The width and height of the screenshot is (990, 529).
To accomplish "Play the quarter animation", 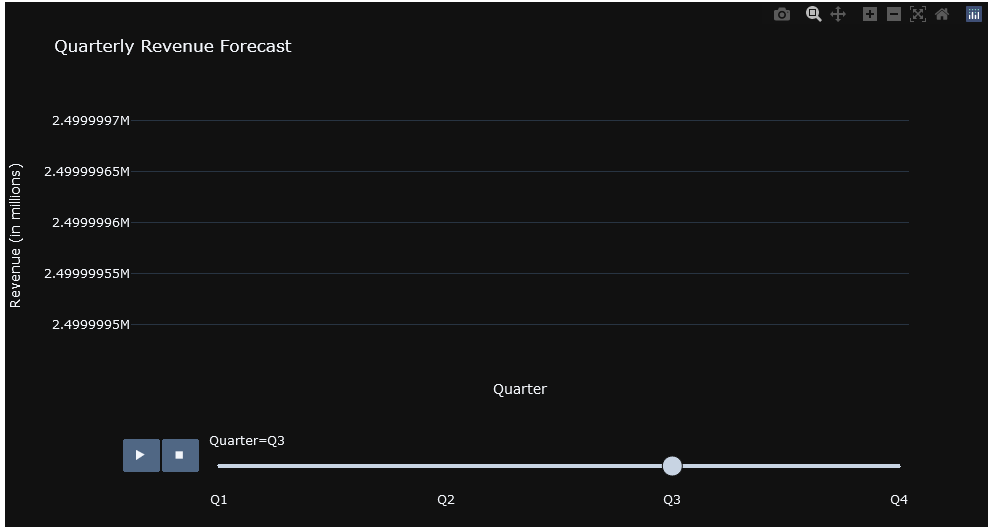I will 141,455.
